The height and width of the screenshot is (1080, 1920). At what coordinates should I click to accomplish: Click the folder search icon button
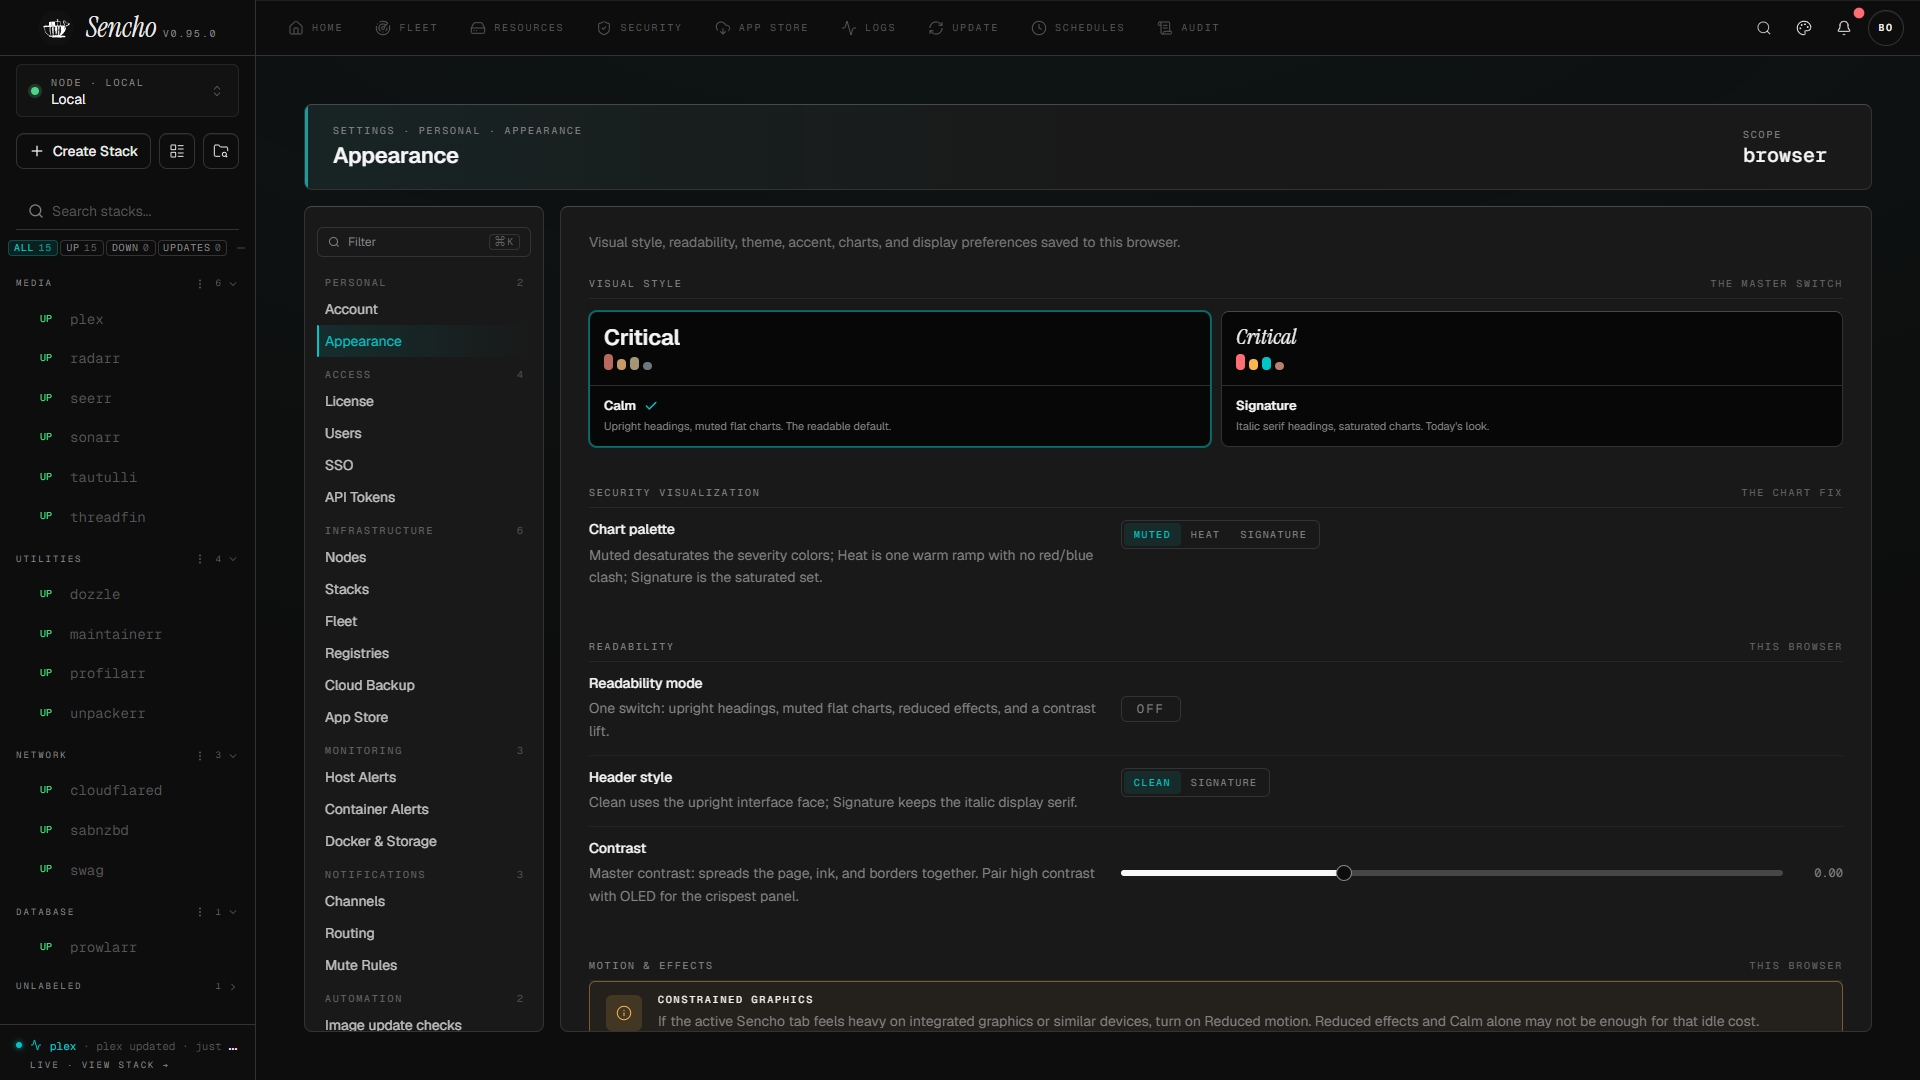pyautogui.click(x=221, y=151)
